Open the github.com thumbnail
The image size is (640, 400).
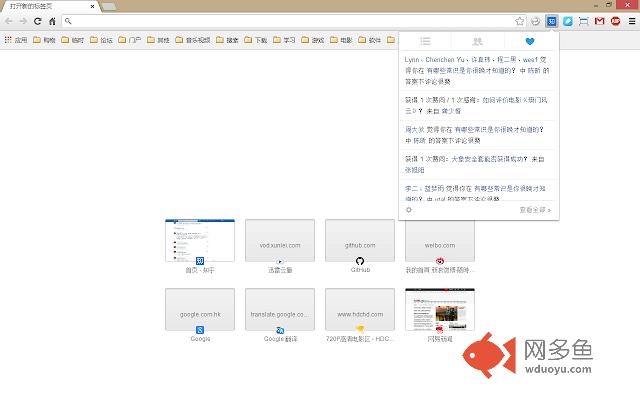click(360, 240)
